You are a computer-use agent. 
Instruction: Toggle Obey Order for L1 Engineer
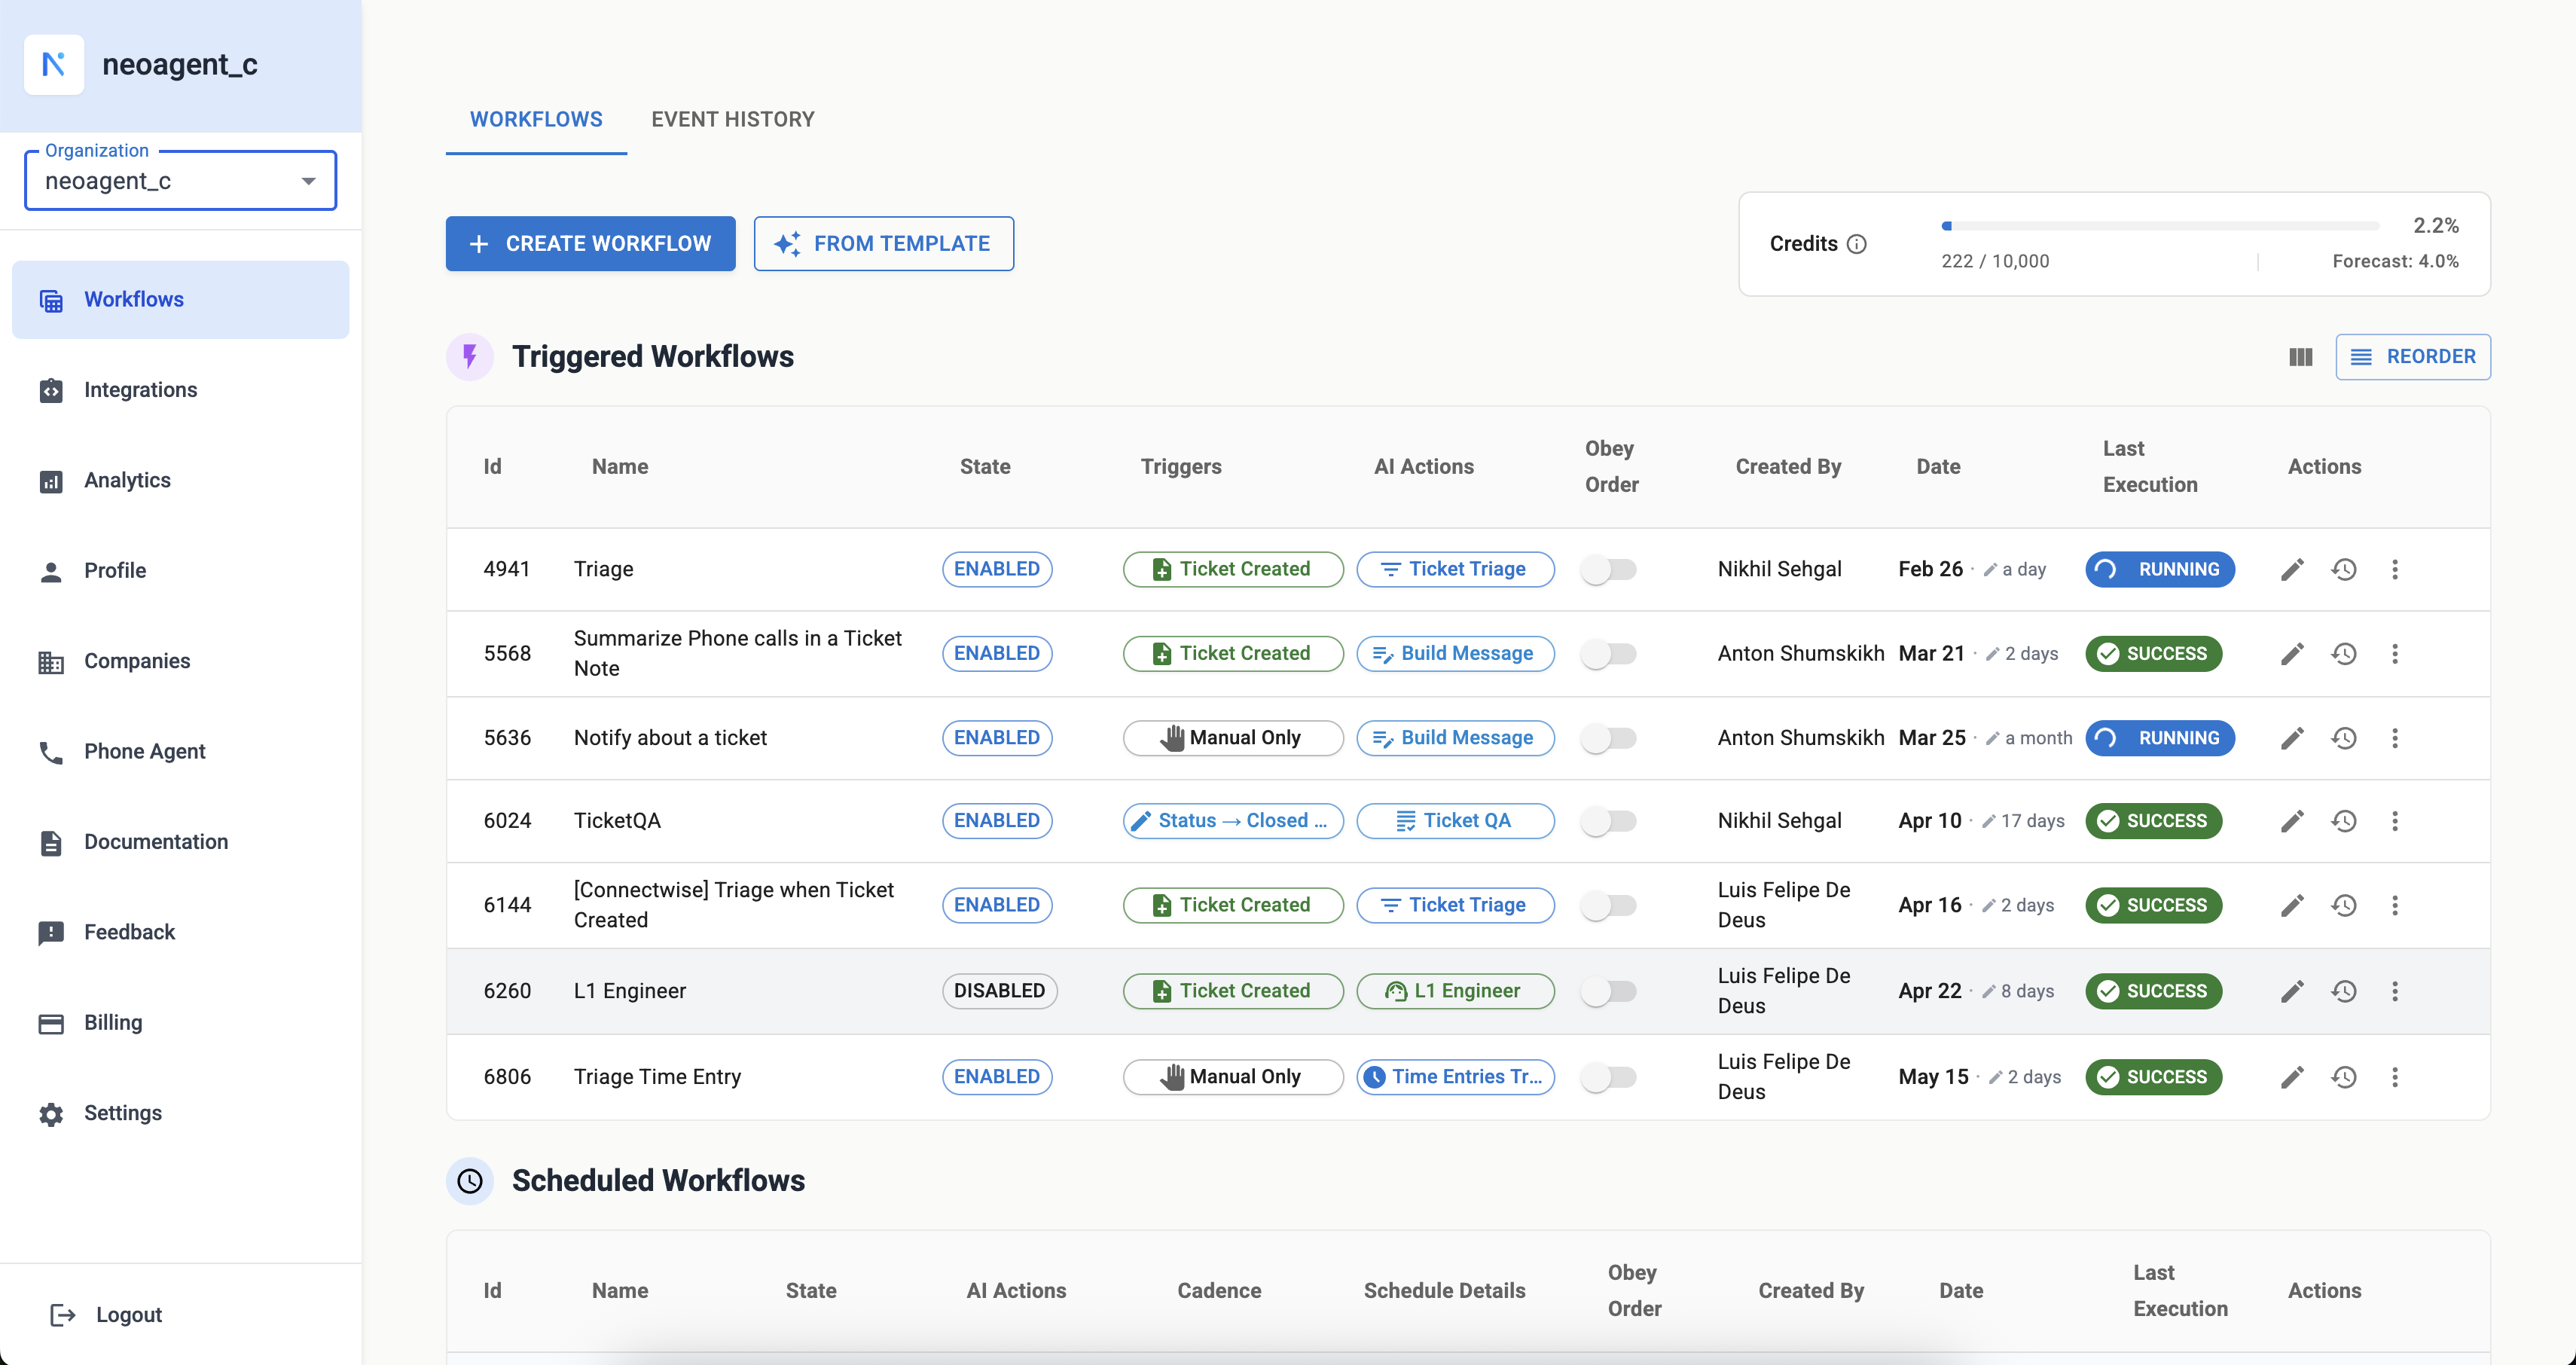(x=1608, y=991)
